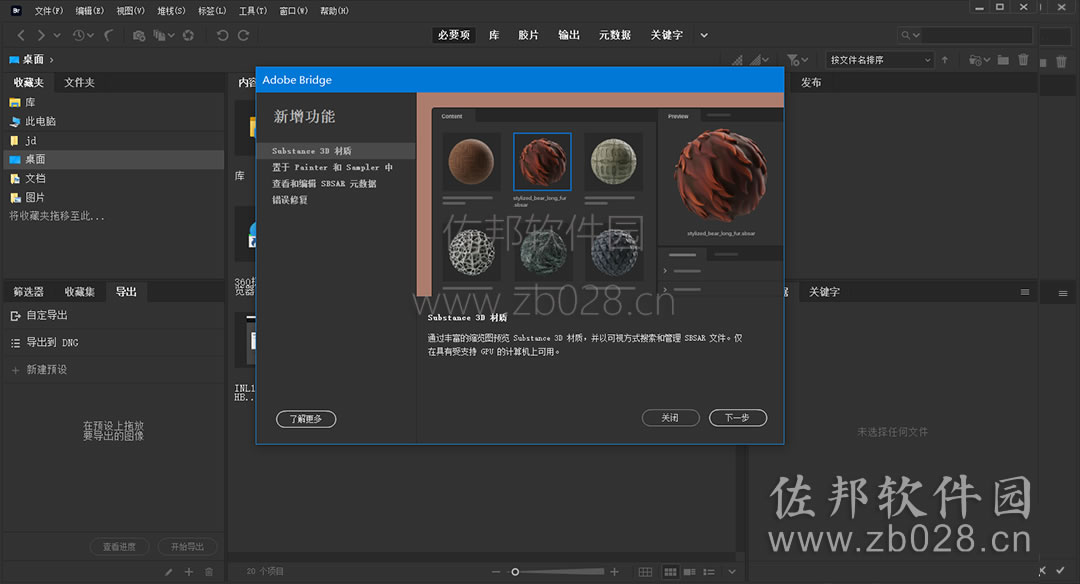
Task: Select 库 in favorites list
Action: pyautogui.click(x=114, y=103)
